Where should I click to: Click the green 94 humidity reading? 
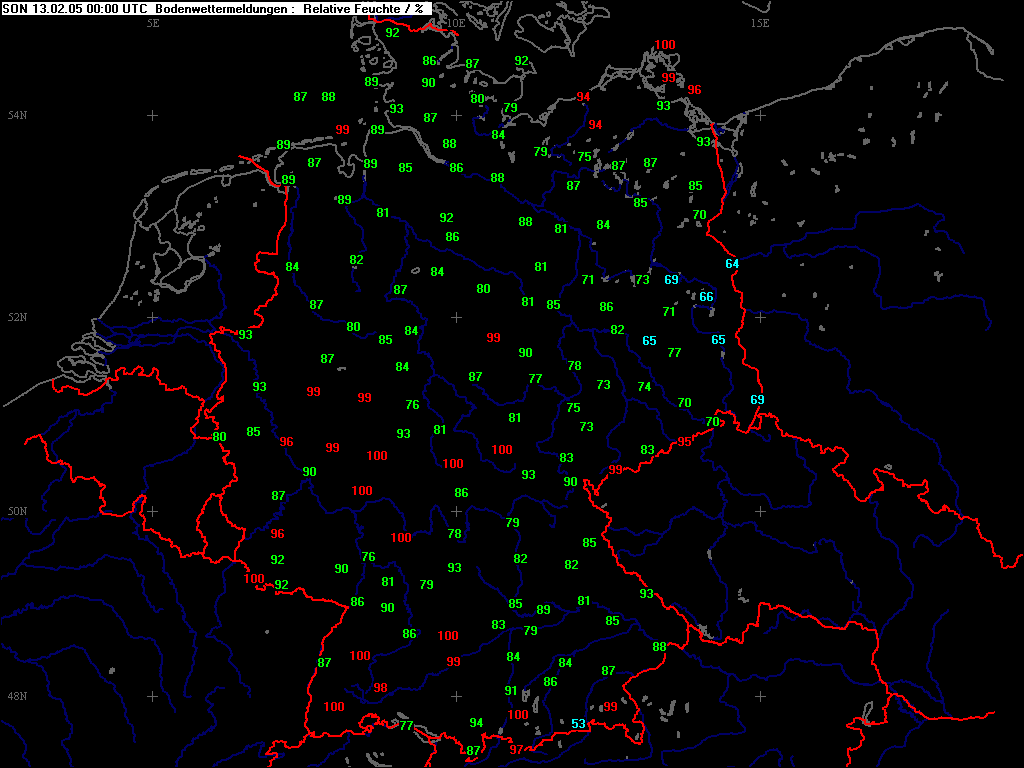click(x=476, y=723)
